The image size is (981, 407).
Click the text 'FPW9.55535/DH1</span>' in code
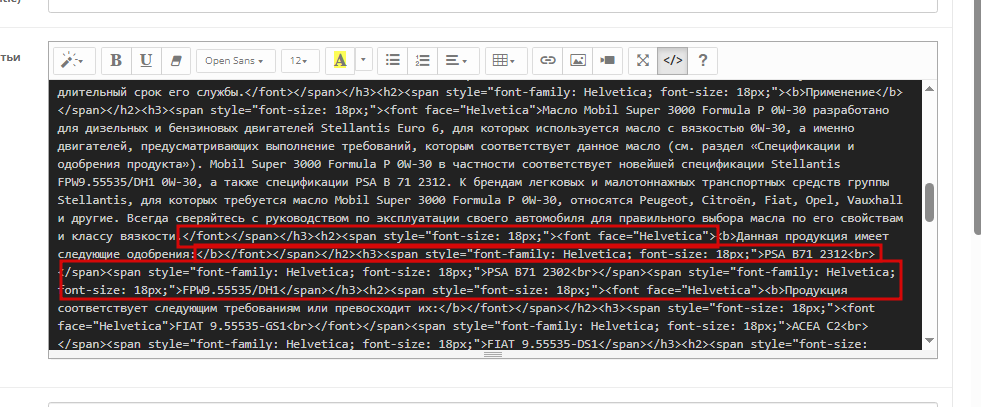(x=253, y=291)
